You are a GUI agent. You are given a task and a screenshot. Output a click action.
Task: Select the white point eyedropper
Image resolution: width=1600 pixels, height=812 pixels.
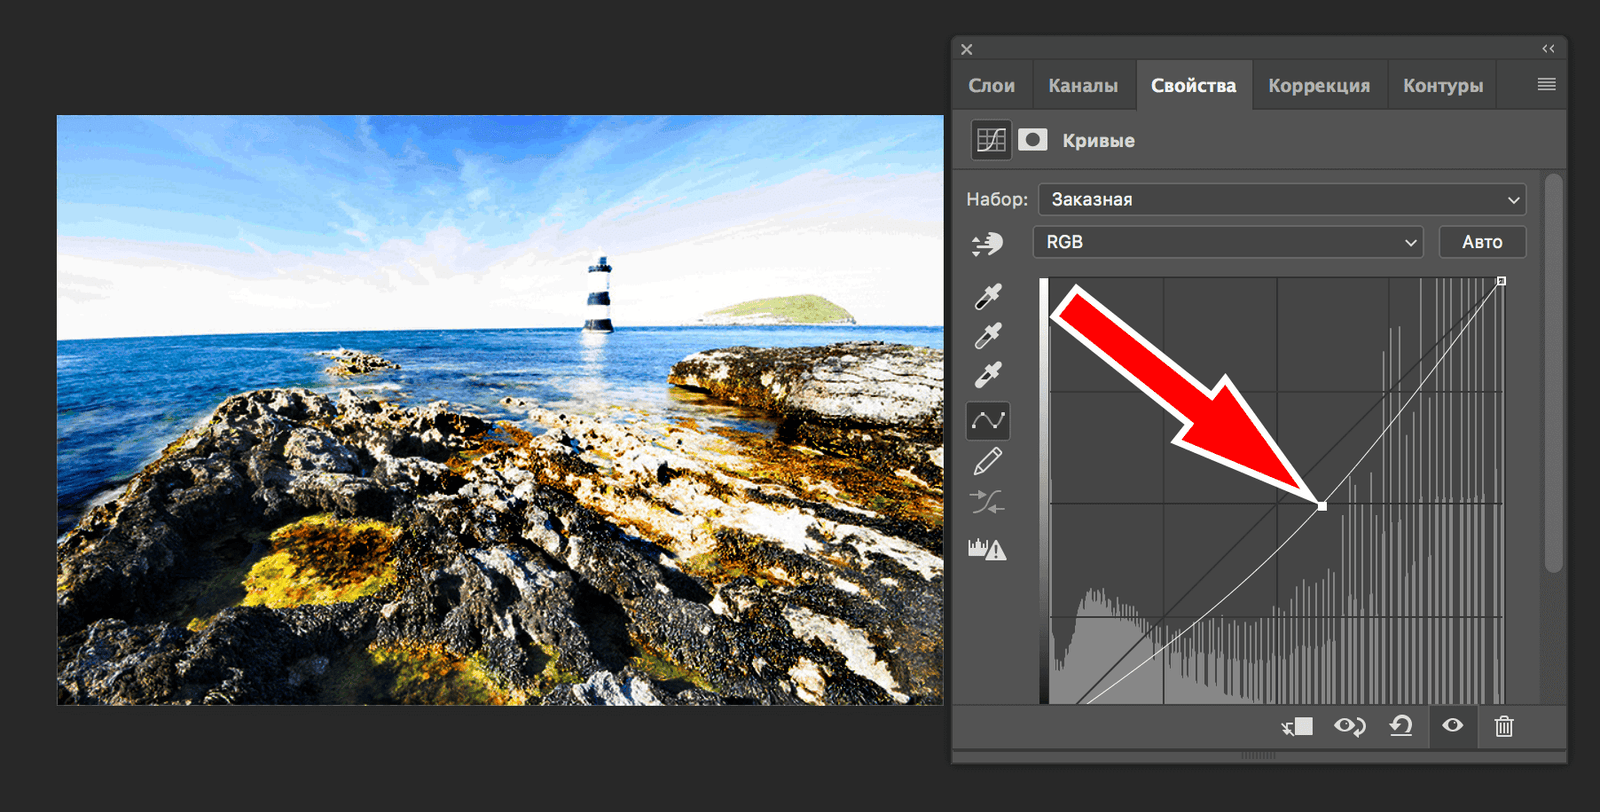click(x=988, y=375)
